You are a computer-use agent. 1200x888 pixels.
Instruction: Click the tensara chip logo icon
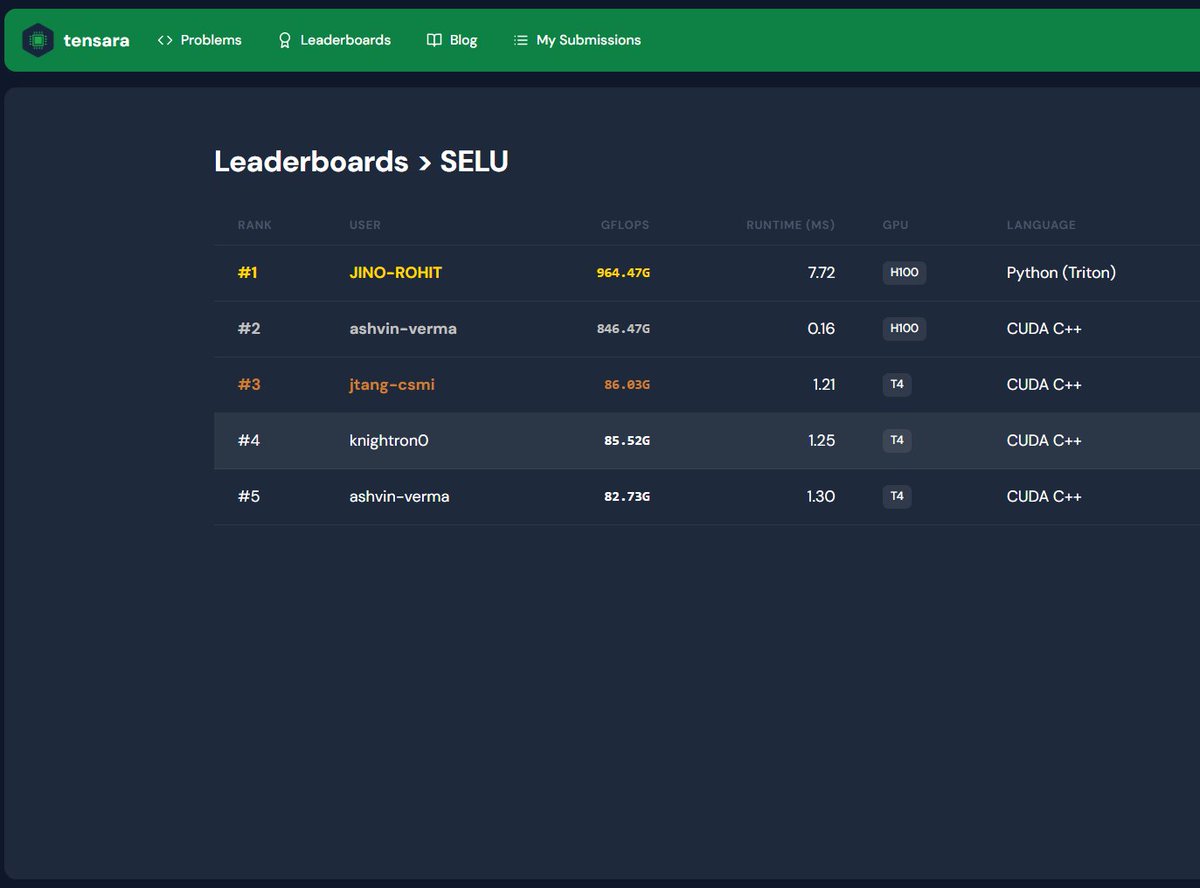[38, 40]
